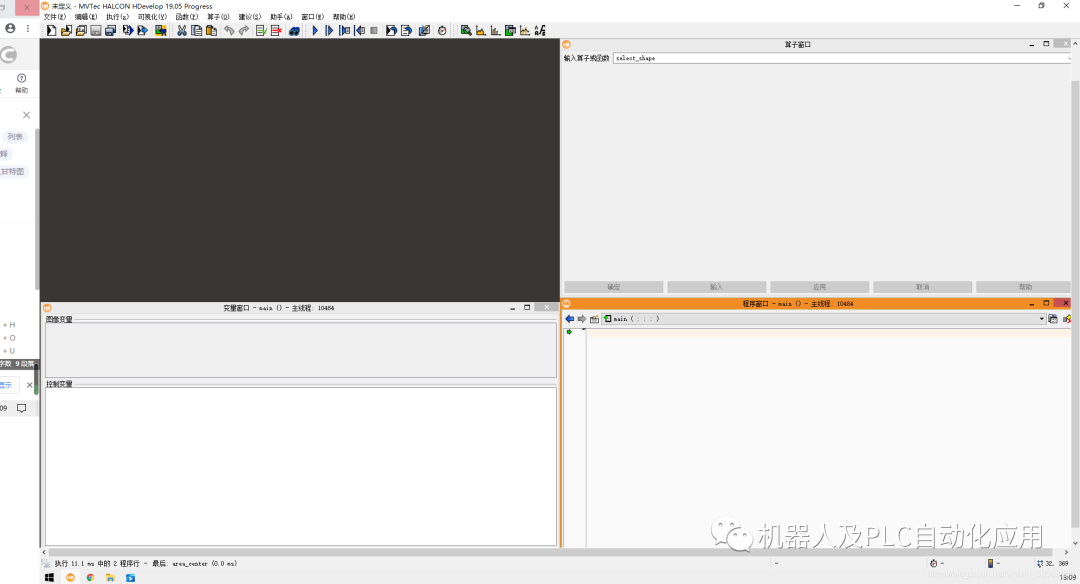
Task: Open search with the binoculars Find icon
Action: 294,30
